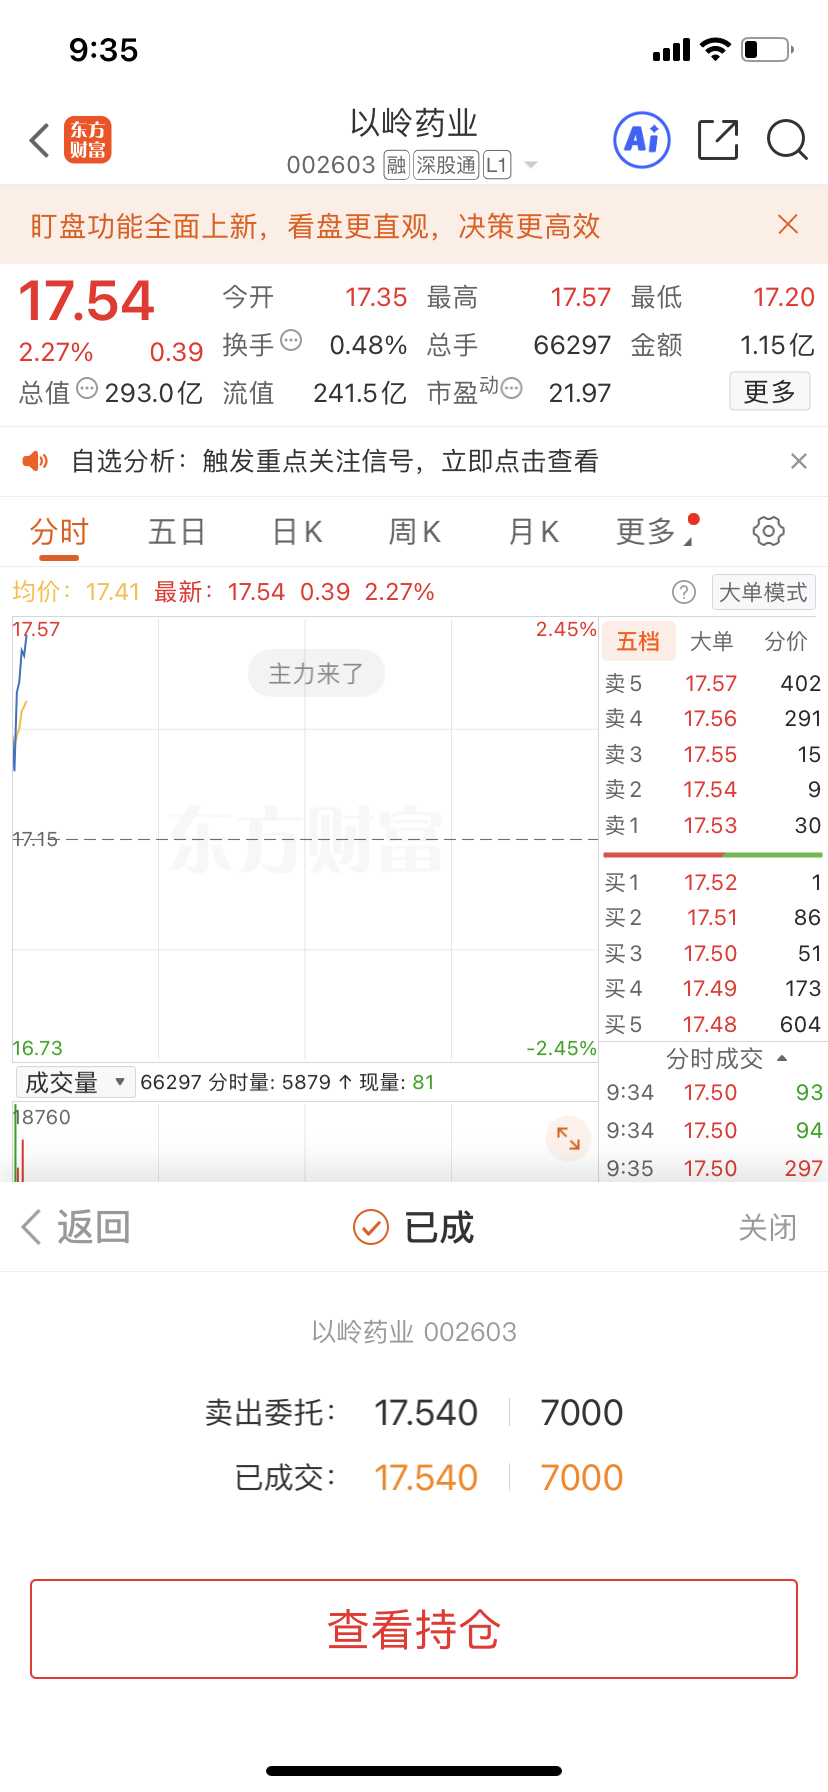Select the 分价 tab
Viewport: 828px width, 1792px height.
[x=786, y=641]
